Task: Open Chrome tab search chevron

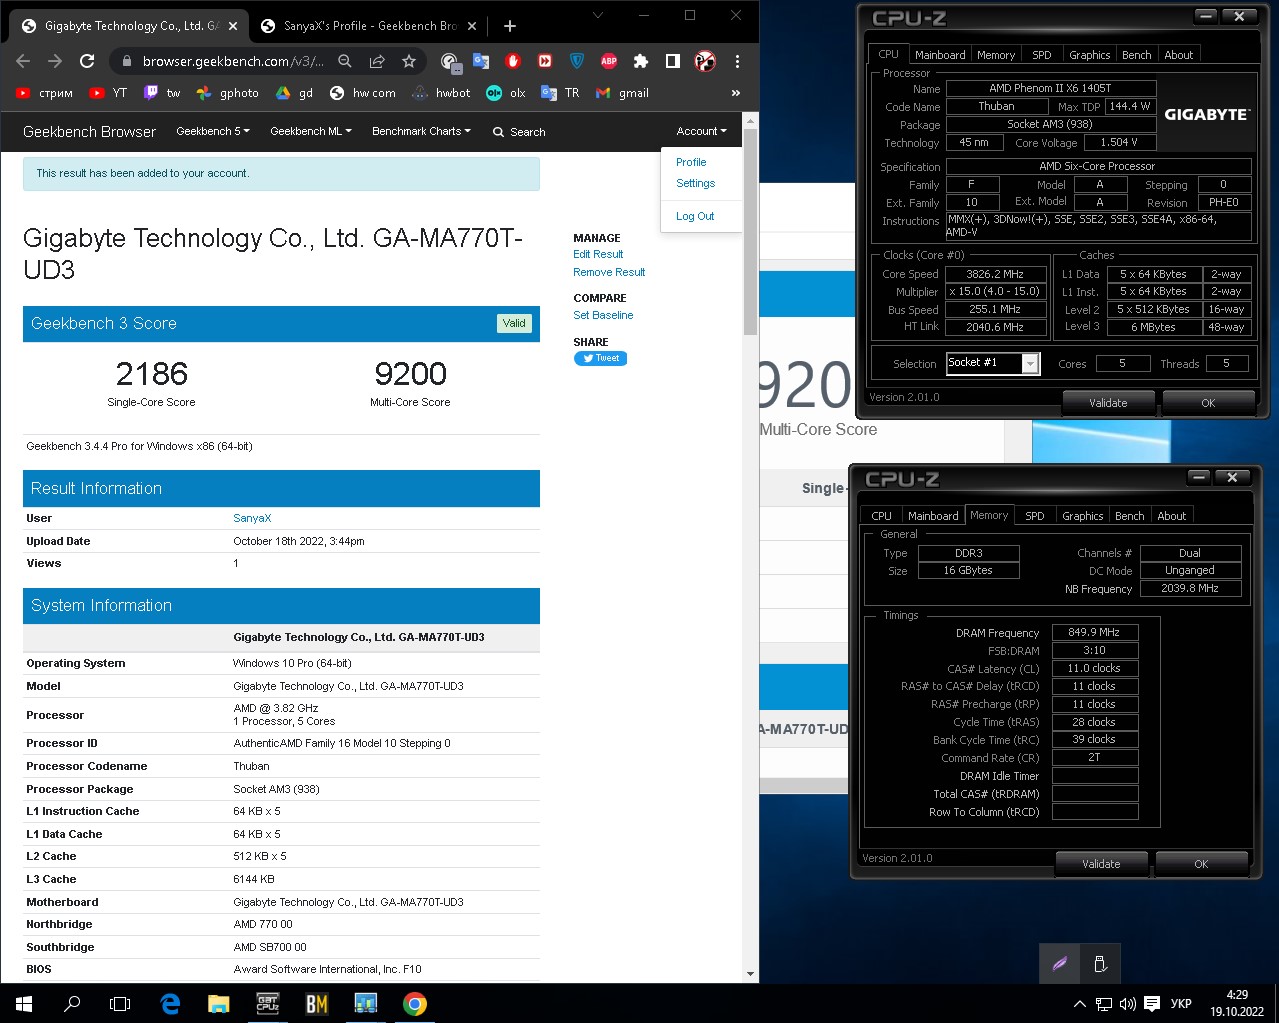Action: tap(598, 15)
